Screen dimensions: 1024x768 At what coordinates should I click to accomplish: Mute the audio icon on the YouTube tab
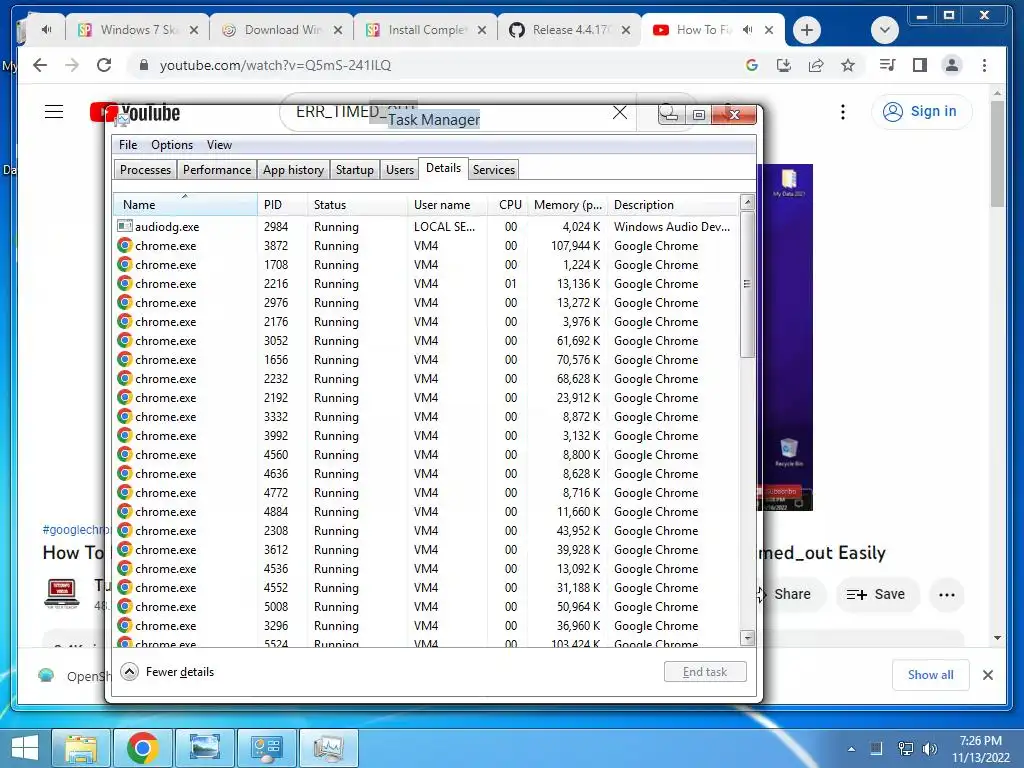pos(748,30)
